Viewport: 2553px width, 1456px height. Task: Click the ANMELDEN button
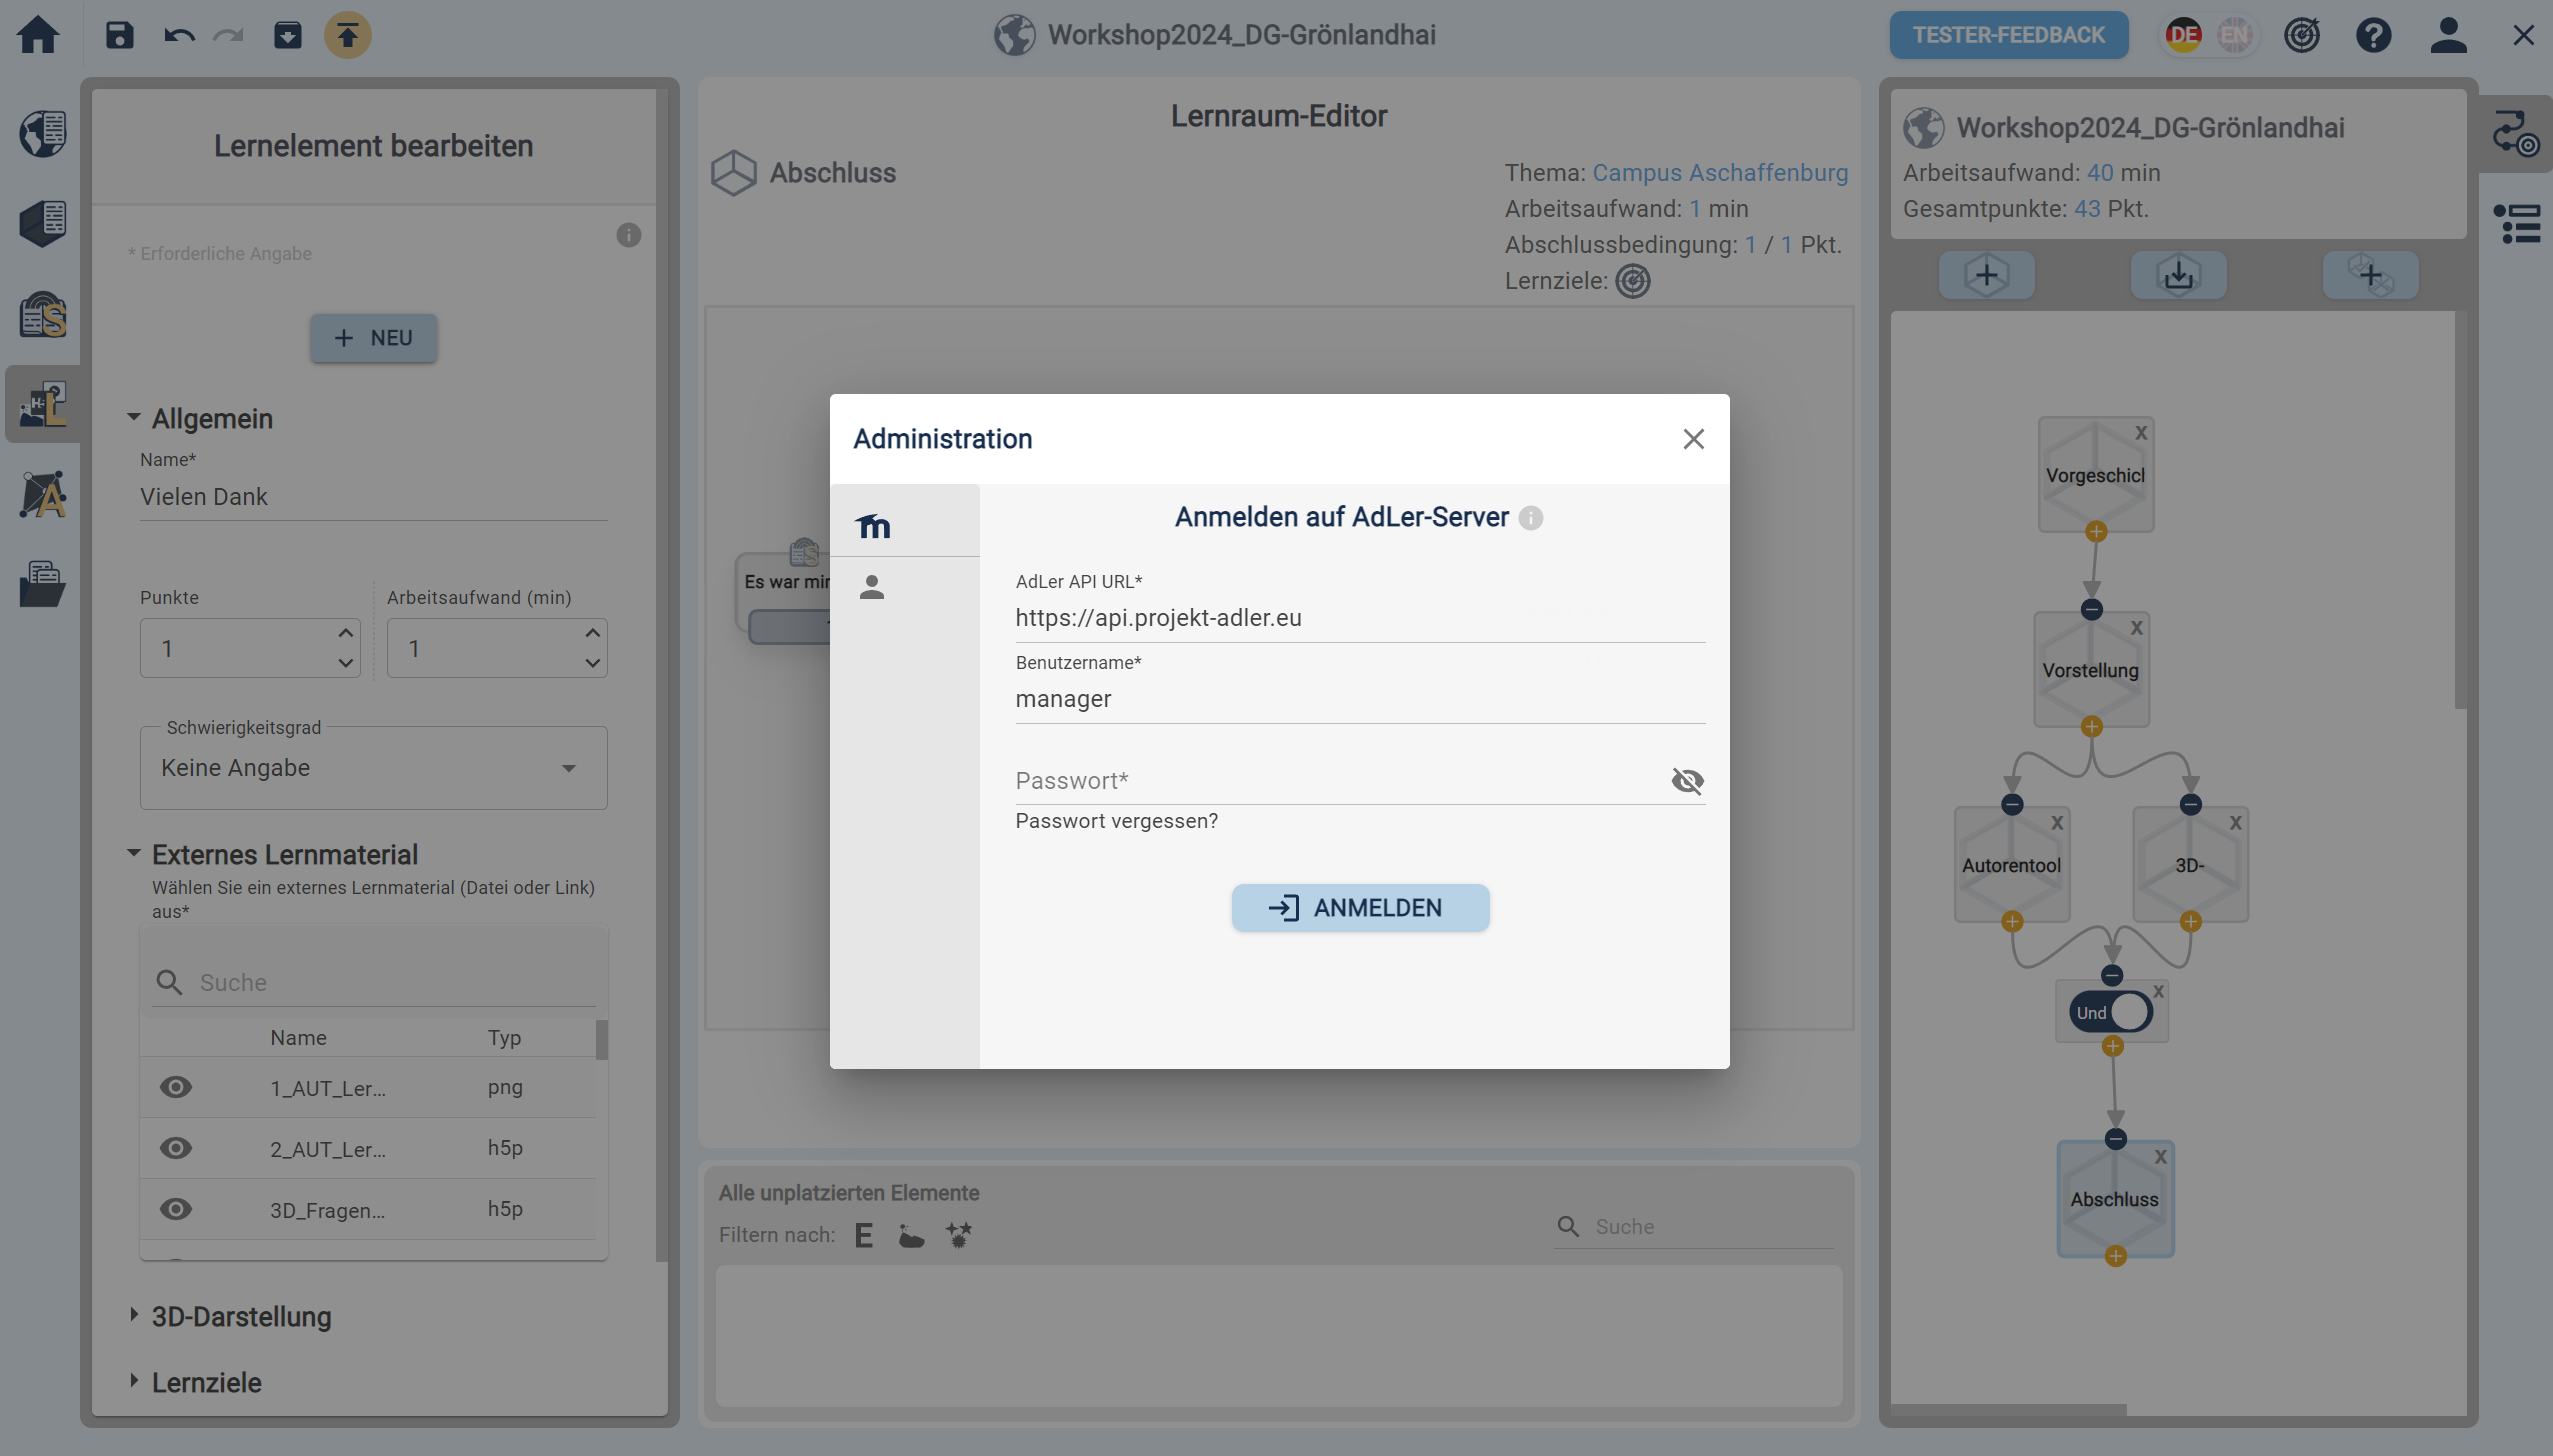pyautogui.click(x=1360, y=908)
